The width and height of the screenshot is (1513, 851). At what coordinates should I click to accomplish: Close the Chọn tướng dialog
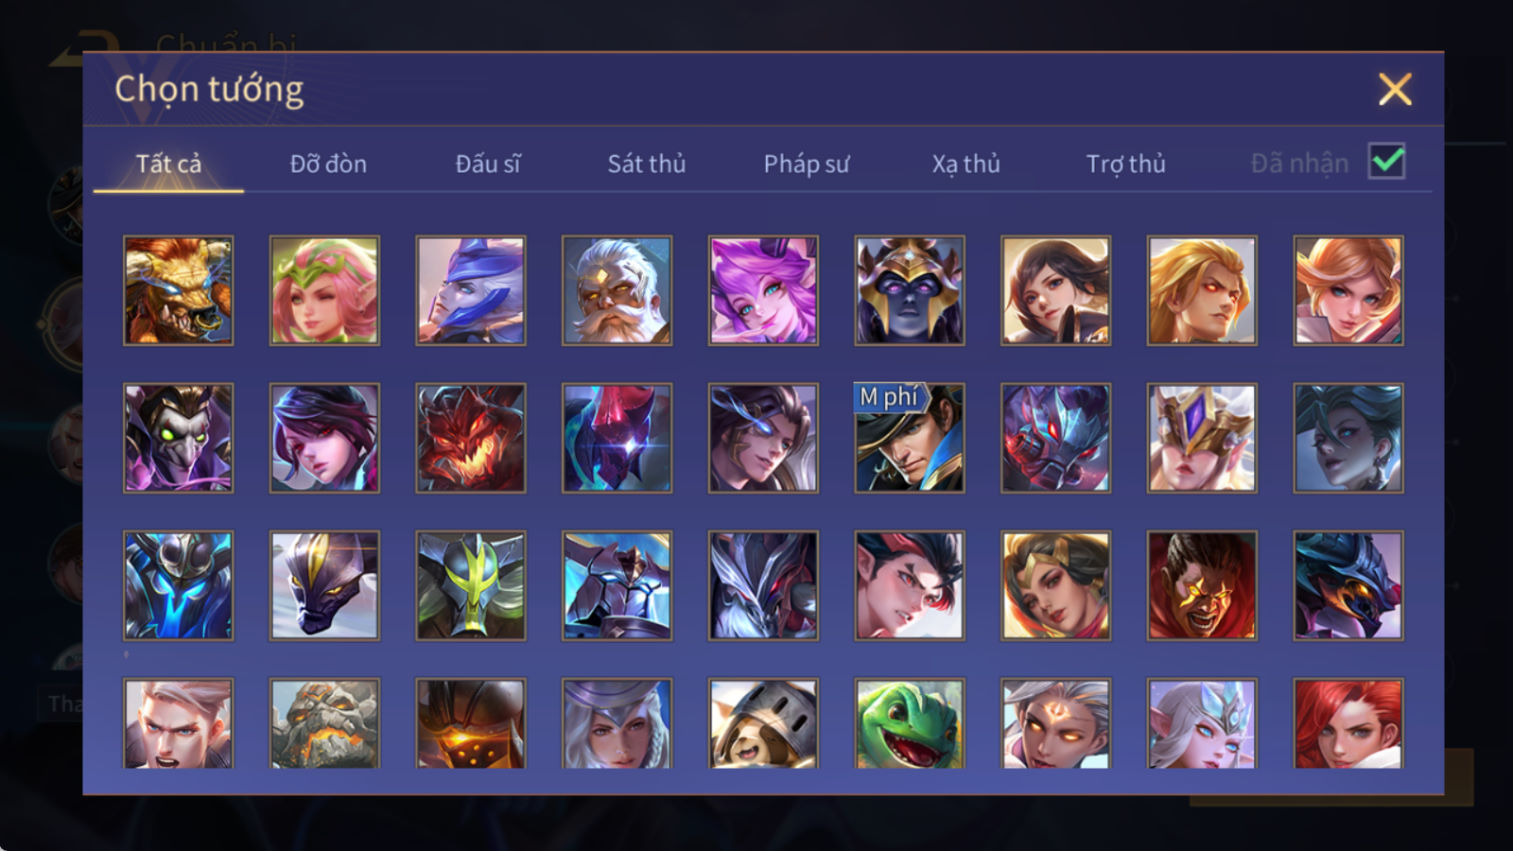click(x=1395, y=89)
